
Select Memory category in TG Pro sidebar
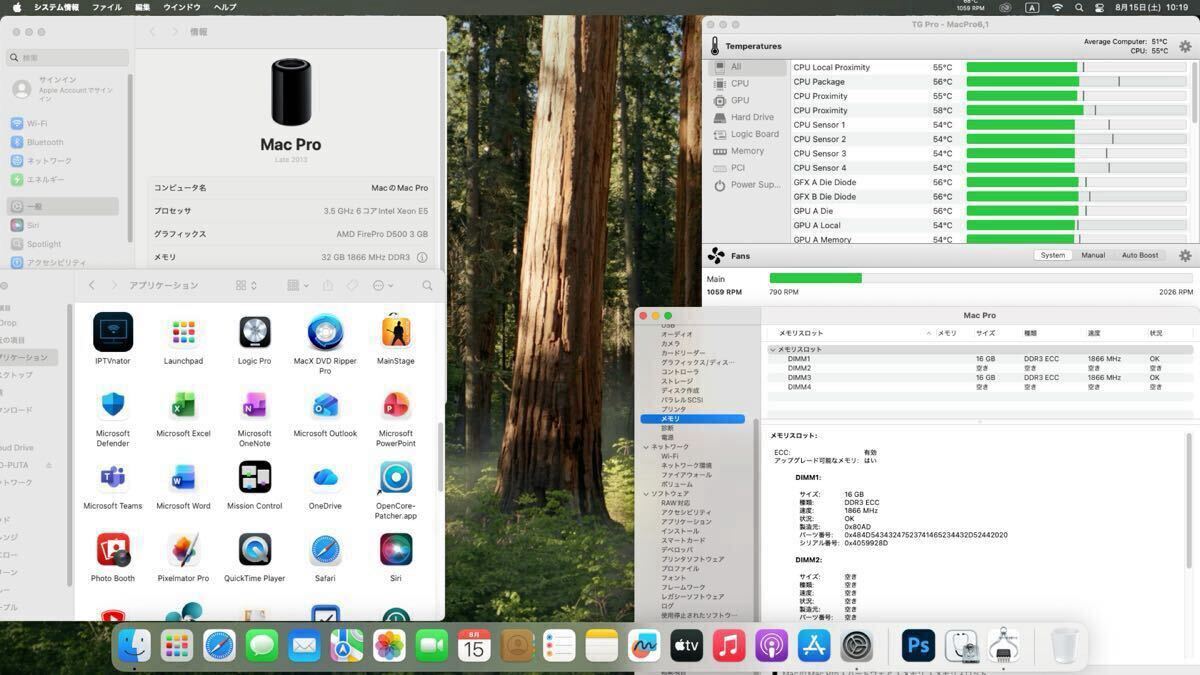point(747,151)
